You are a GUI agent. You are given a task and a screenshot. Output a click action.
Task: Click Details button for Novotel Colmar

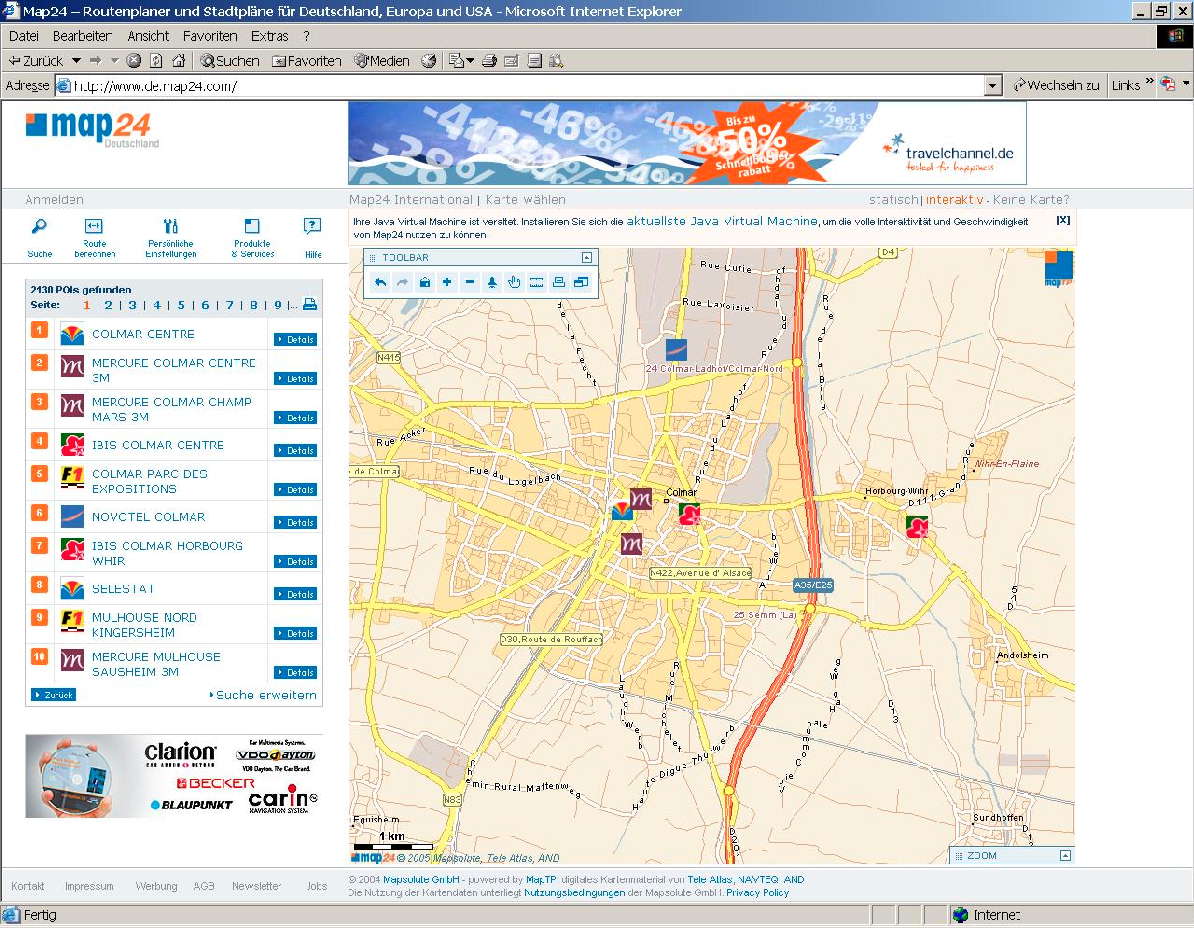(x=295, y=523)
